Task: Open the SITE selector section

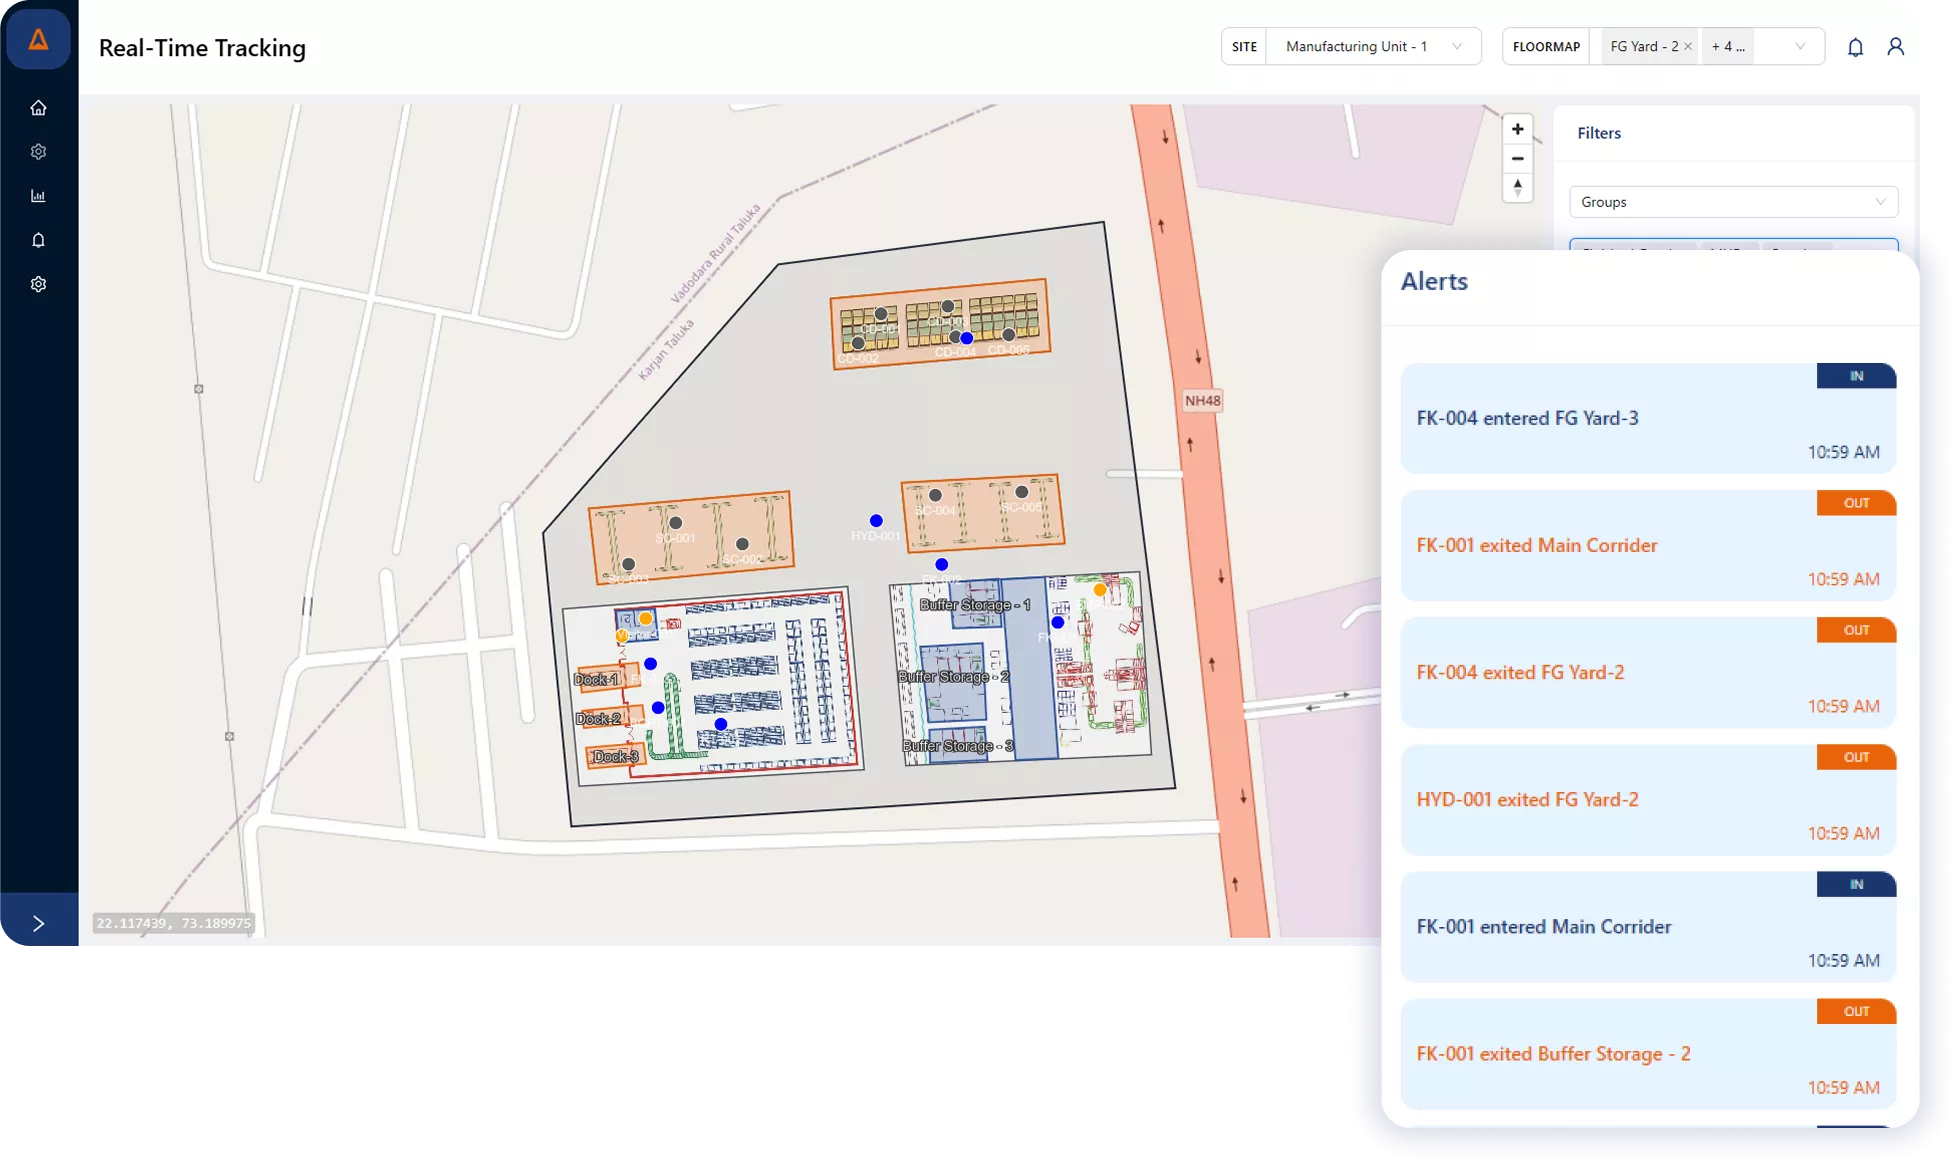Action: (1242, 46)
